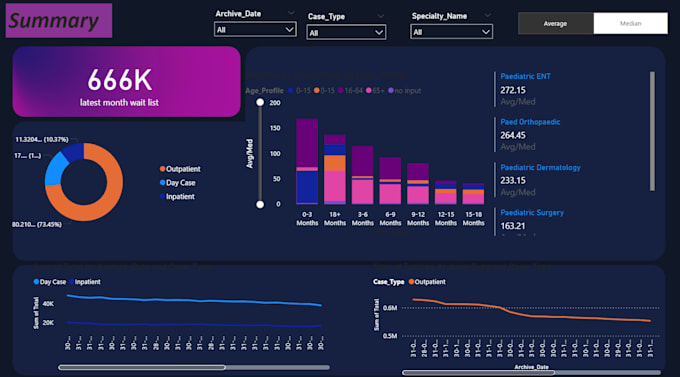
Task: Select the Outpatient legend marker in the donut chart
Action: coord(162,169)
